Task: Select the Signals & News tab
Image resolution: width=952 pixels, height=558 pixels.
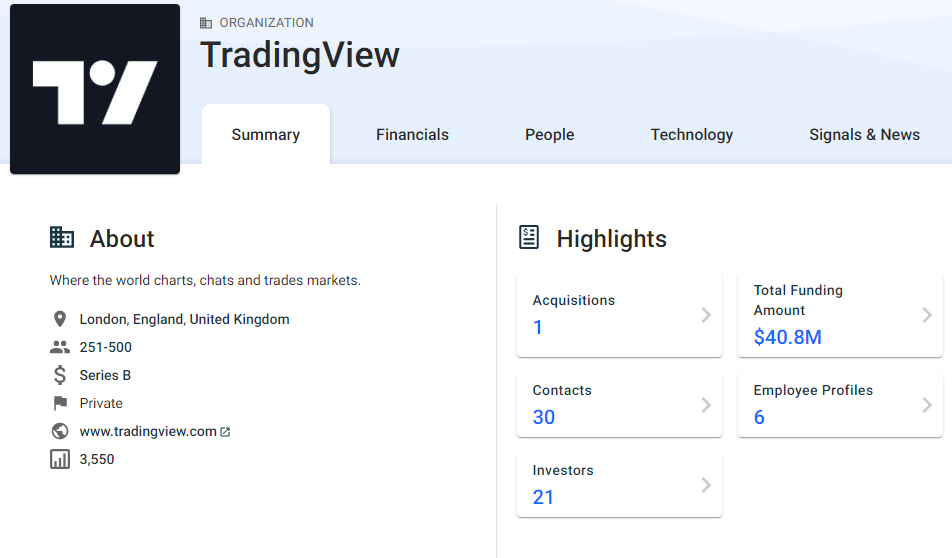Action: pos(864,134)
